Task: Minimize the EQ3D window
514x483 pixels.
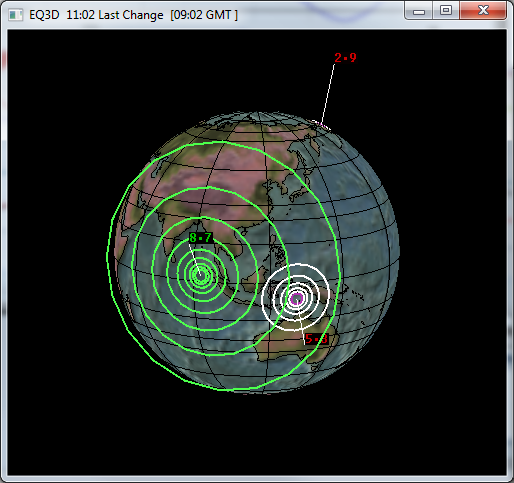Action: coord(419,11)
